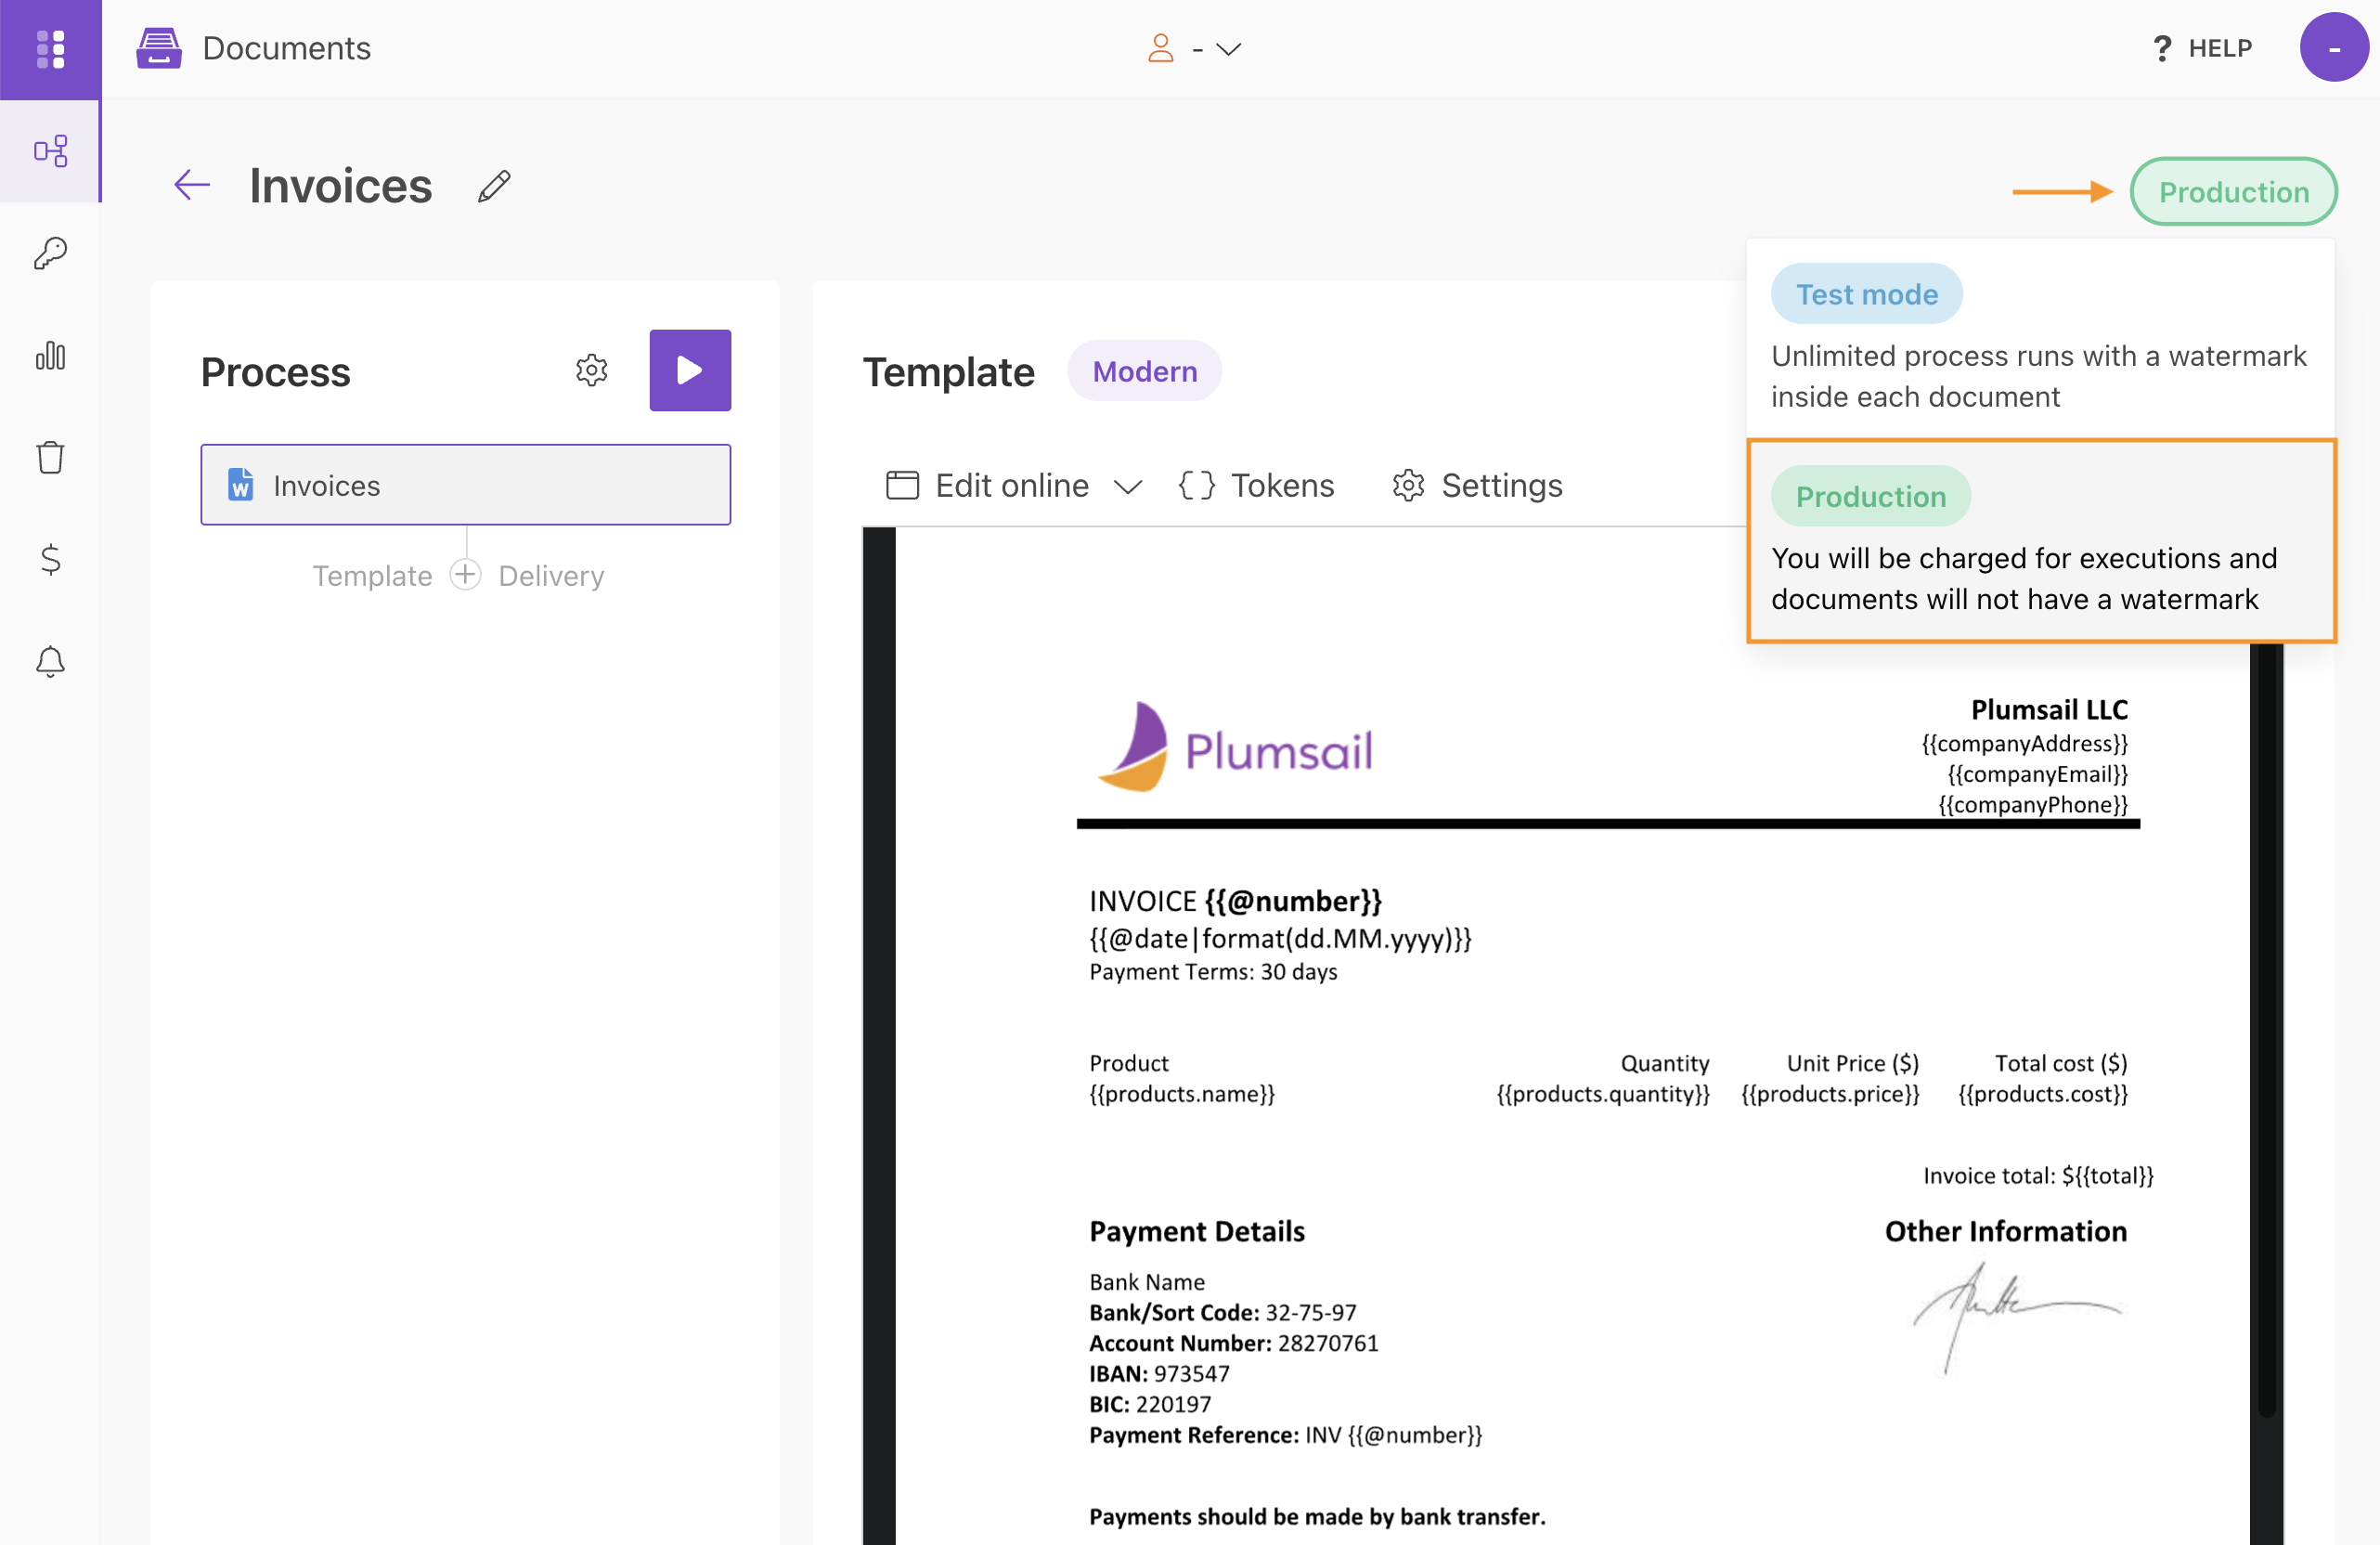Open the billing dollar sign icon
Viewport: 2380px width, 1545px height.
(50, 559)
